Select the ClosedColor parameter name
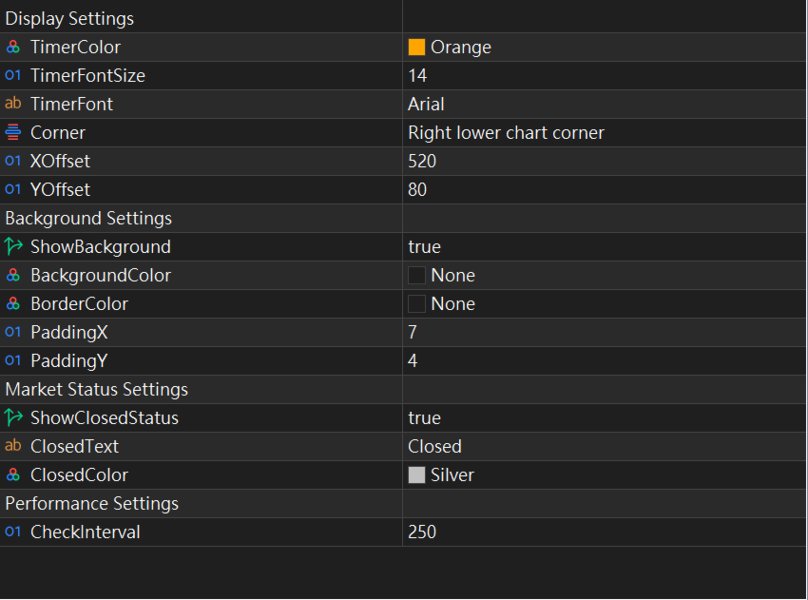 [79, 475]
